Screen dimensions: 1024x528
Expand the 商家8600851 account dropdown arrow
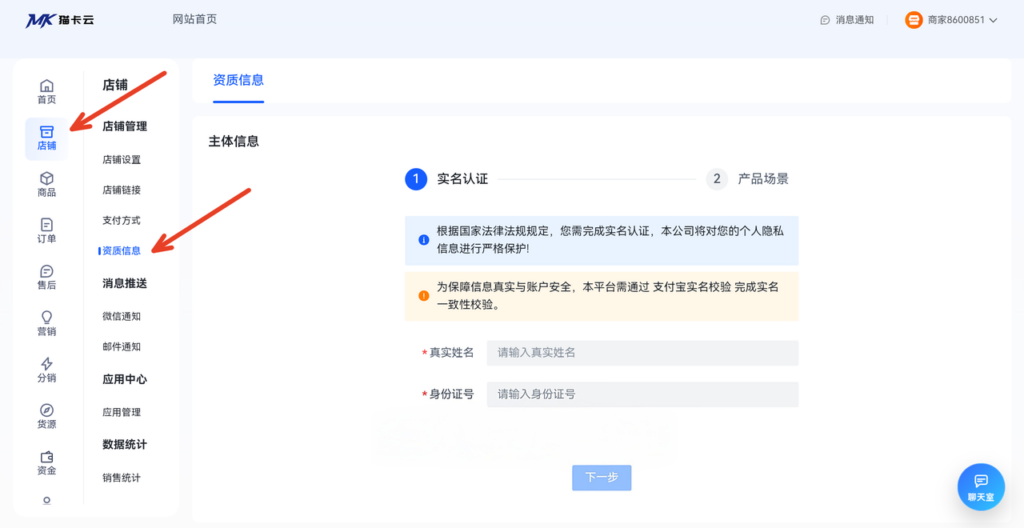point(993,20)
